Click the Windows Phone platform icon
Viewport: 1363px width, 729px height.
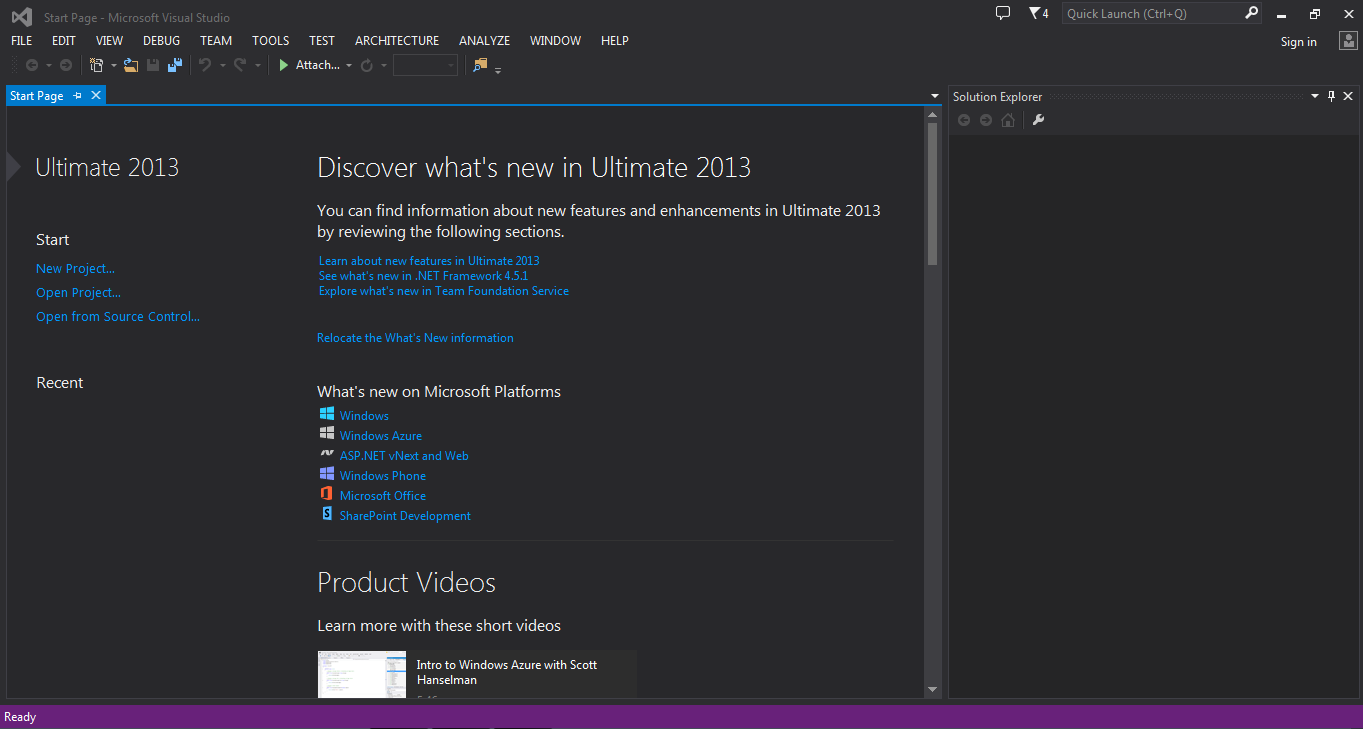coord(326,474)
